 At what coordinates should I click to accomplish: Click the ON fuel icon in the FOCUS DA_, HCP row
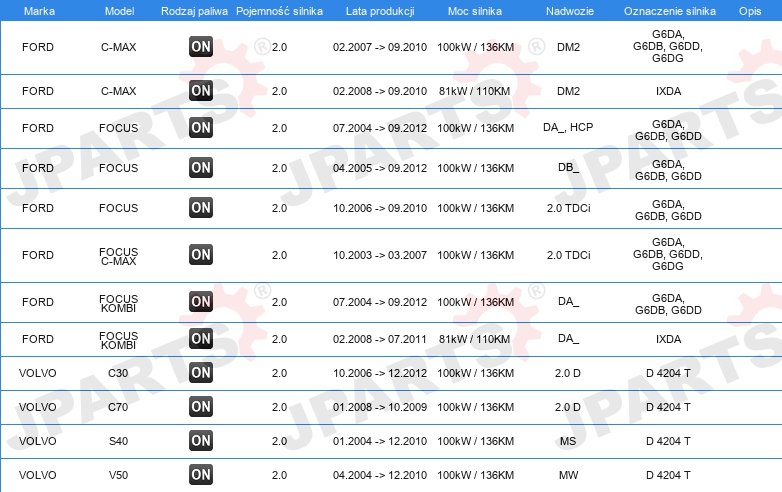click(201, 128)
